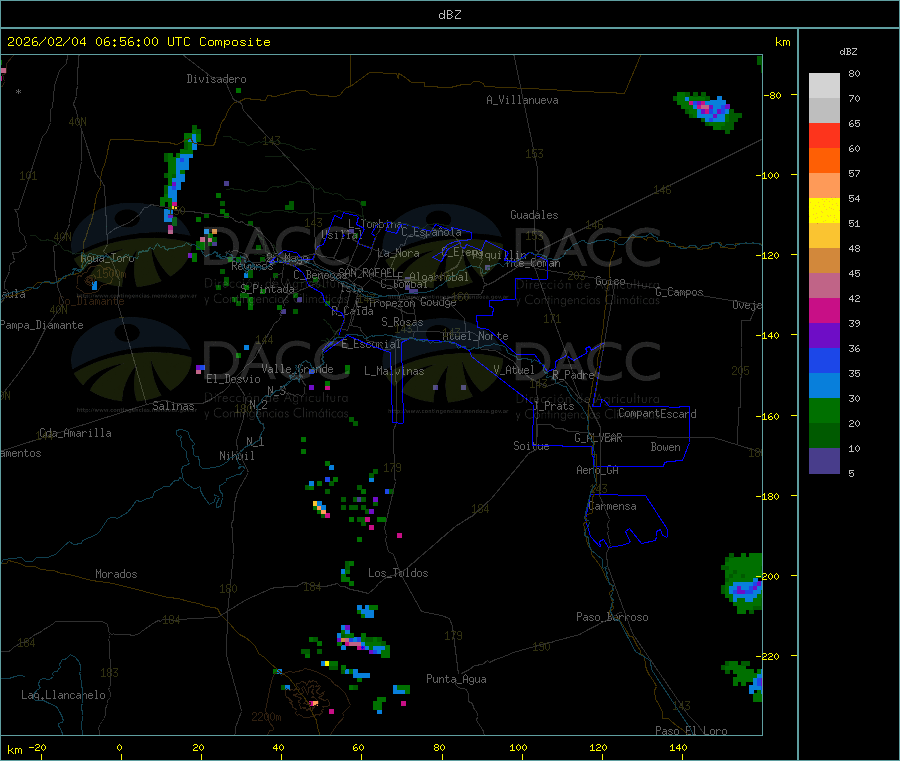Viewport: 900px width, 761px height.
Task: Pick the light blue 30-35 dBZ swatch
Action: click(824, 386)
